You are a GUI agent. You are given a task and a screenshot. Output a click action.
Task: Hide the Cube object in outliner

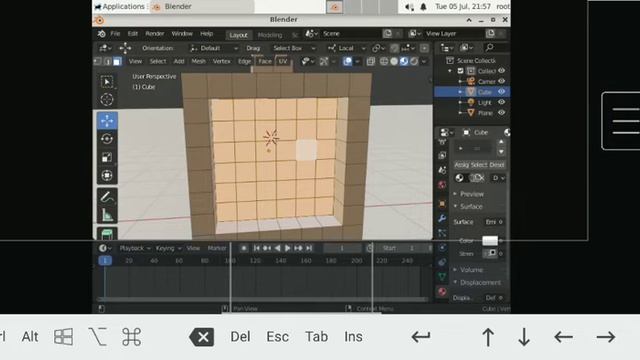(x=501, y=91)
